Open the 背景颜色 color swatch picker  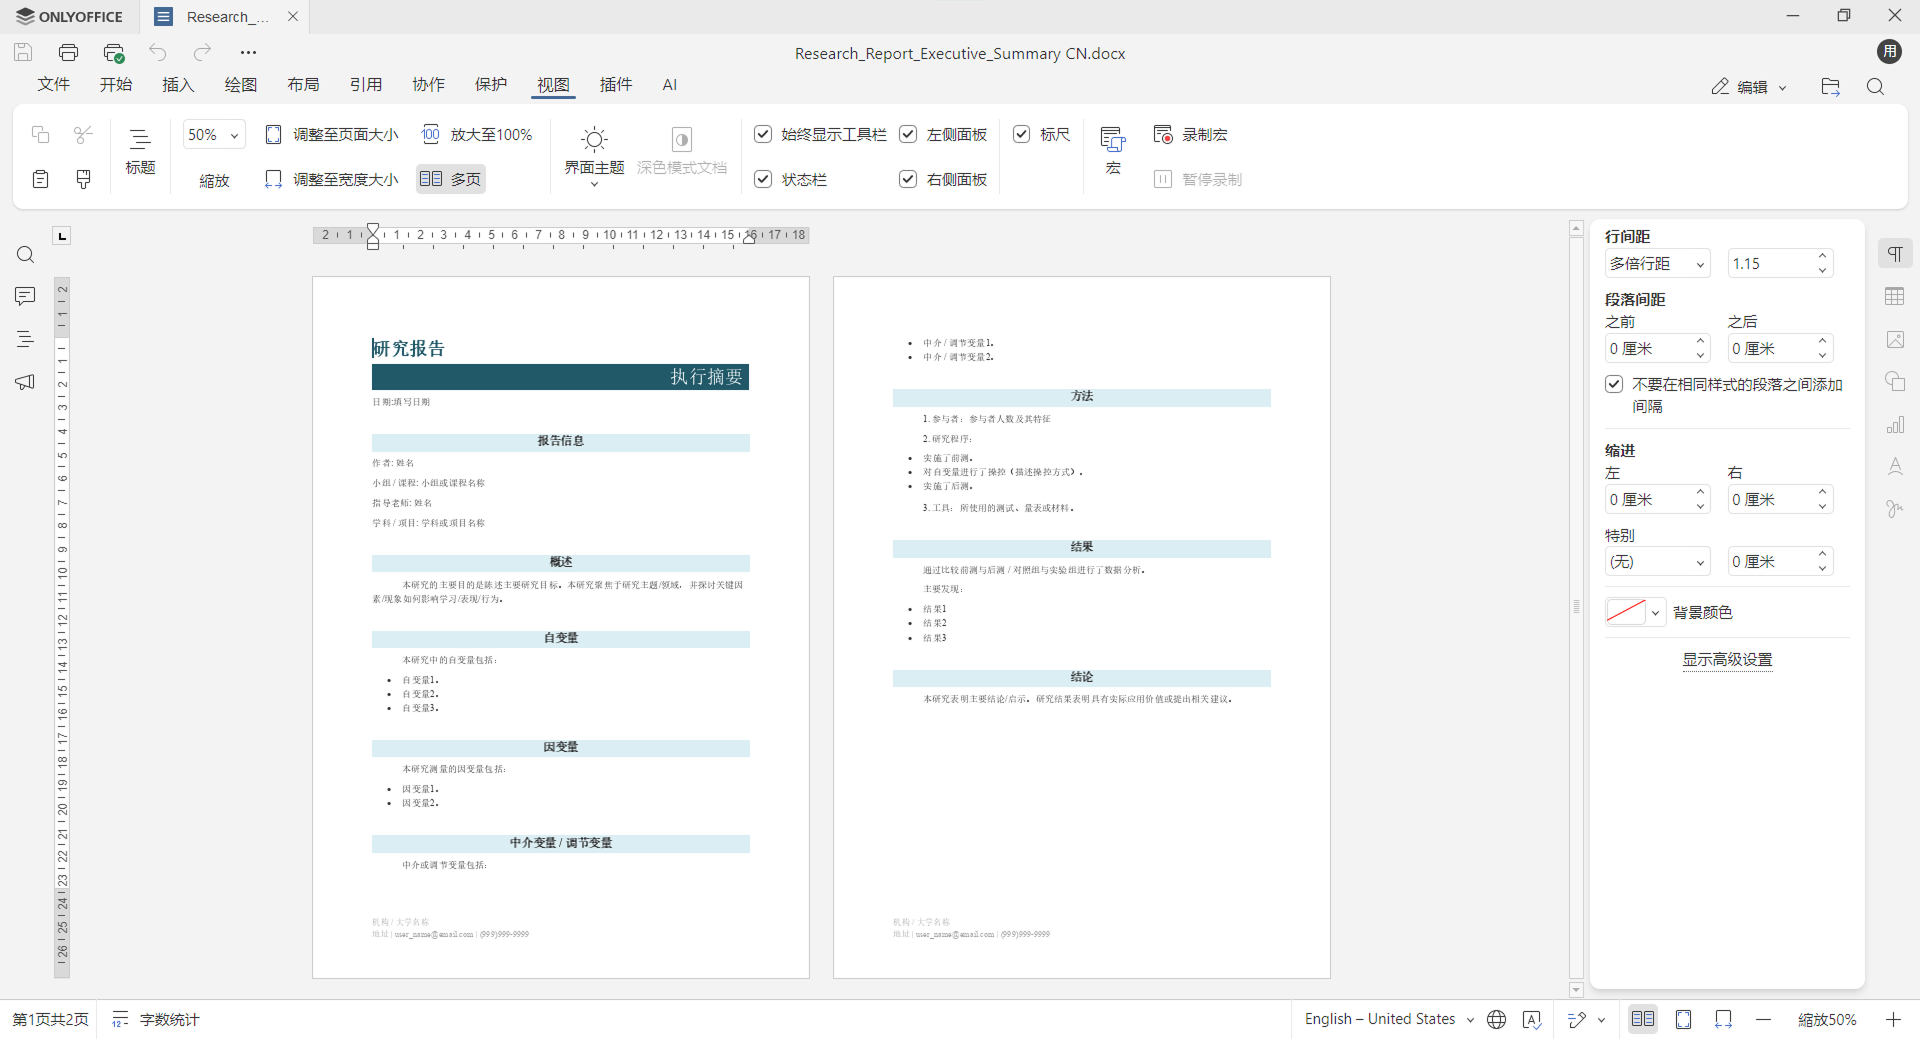coord(1627,612)
